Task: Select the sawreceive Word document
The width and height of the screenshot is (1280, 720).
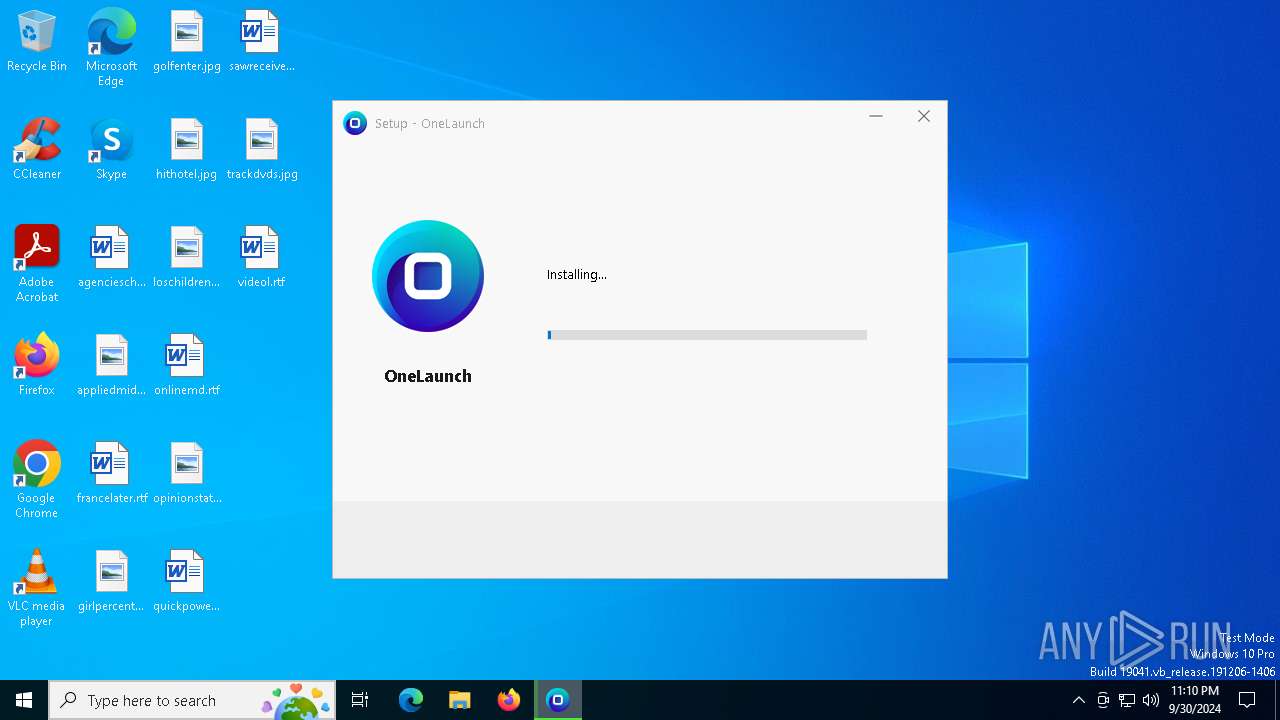Action: tap(261, 42)
